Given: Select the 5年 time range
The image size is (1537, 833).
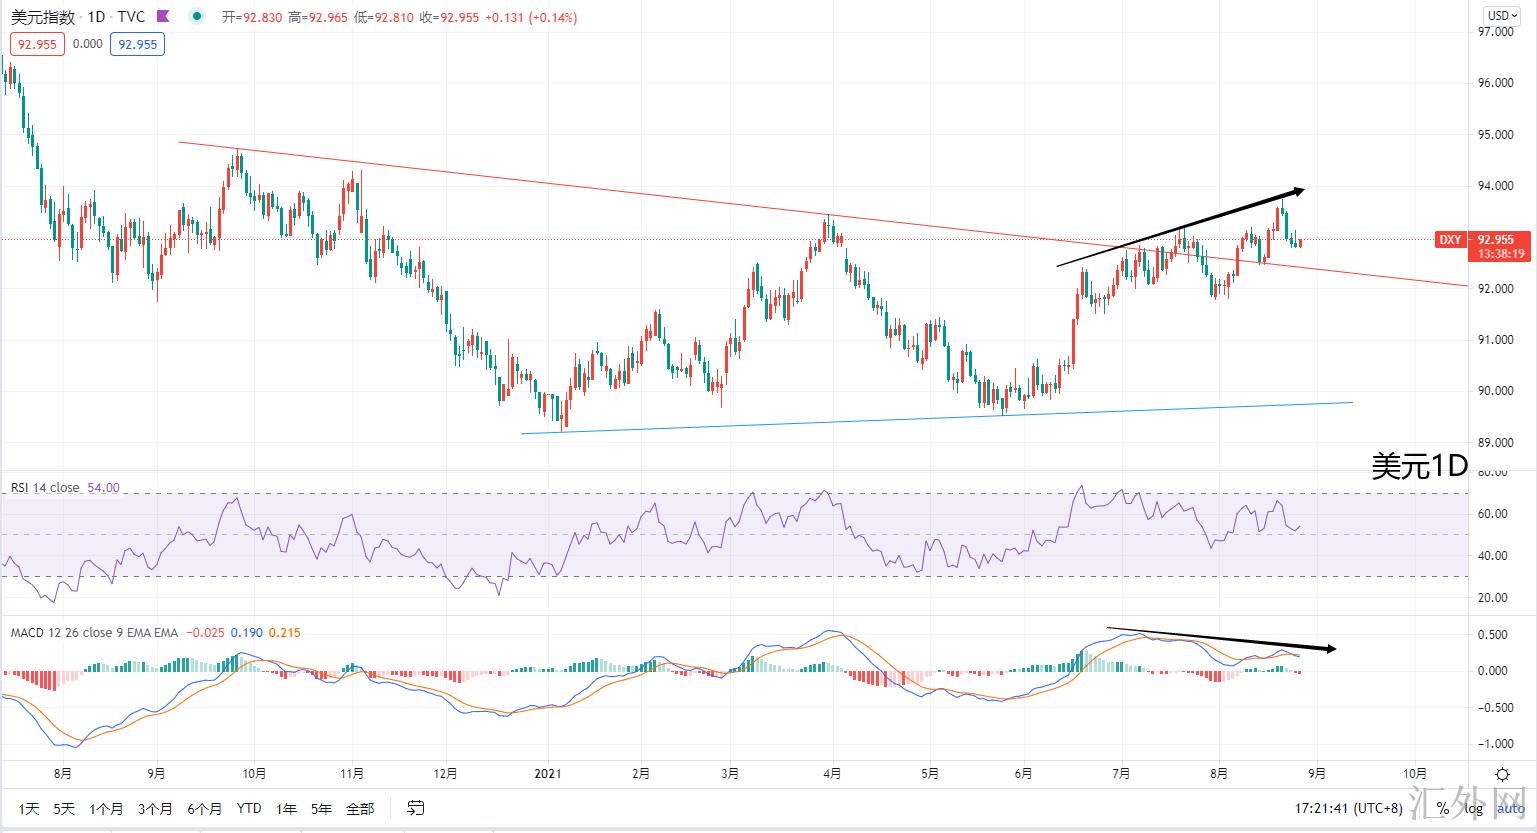Looking at the screenshot, I should click(x=321, y=808).
